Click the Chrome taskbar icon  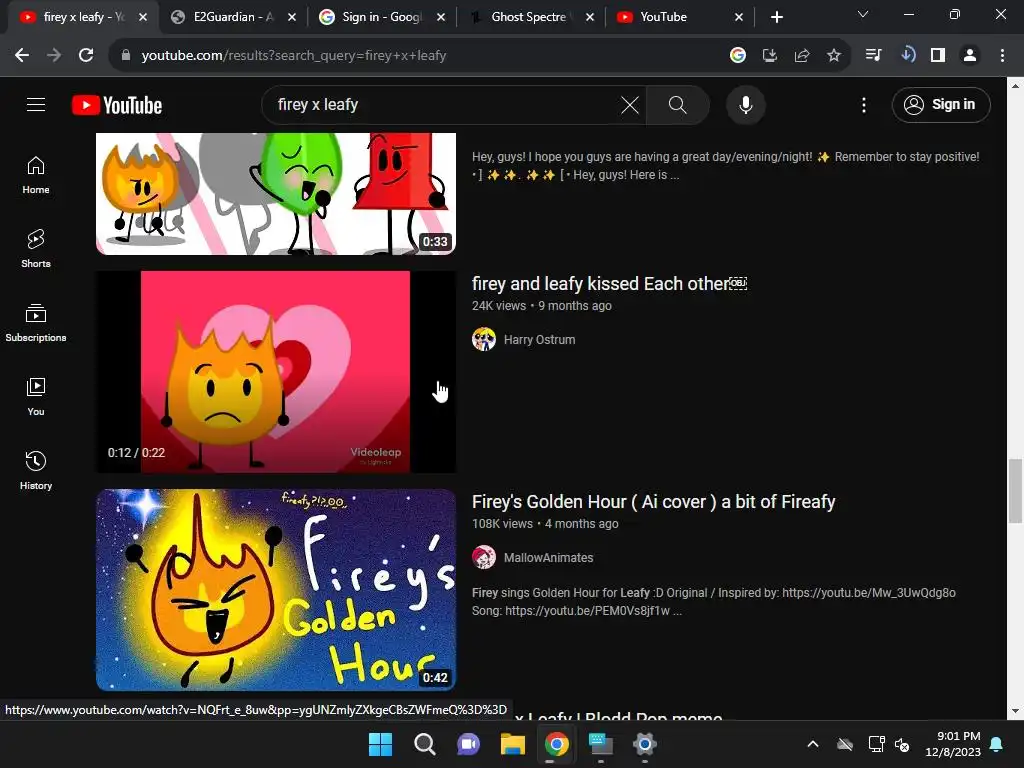point(556,744)
